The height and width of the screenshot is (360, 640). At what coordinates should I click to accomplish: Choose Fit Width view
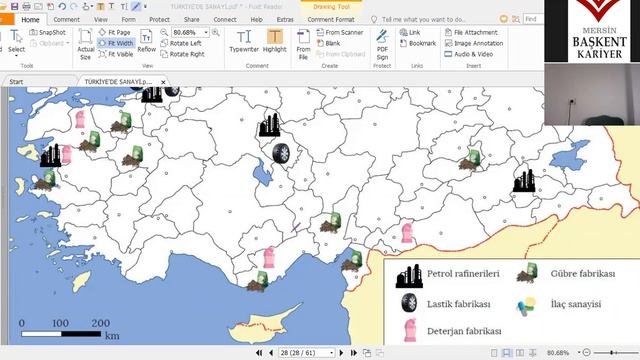click(116, 43)
